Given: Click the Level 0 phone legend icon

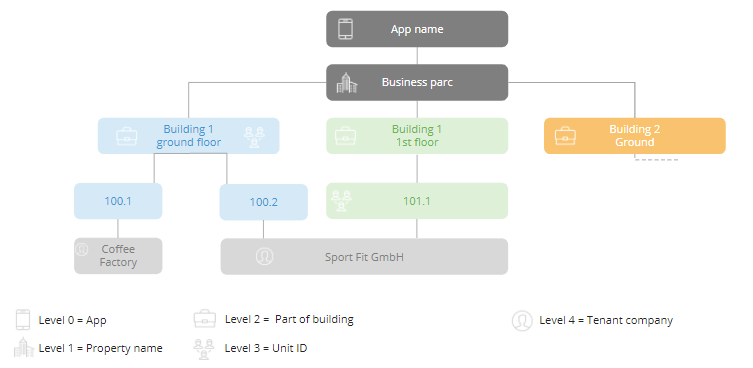Looking at the screenshot, I should (x=23, y=319).
